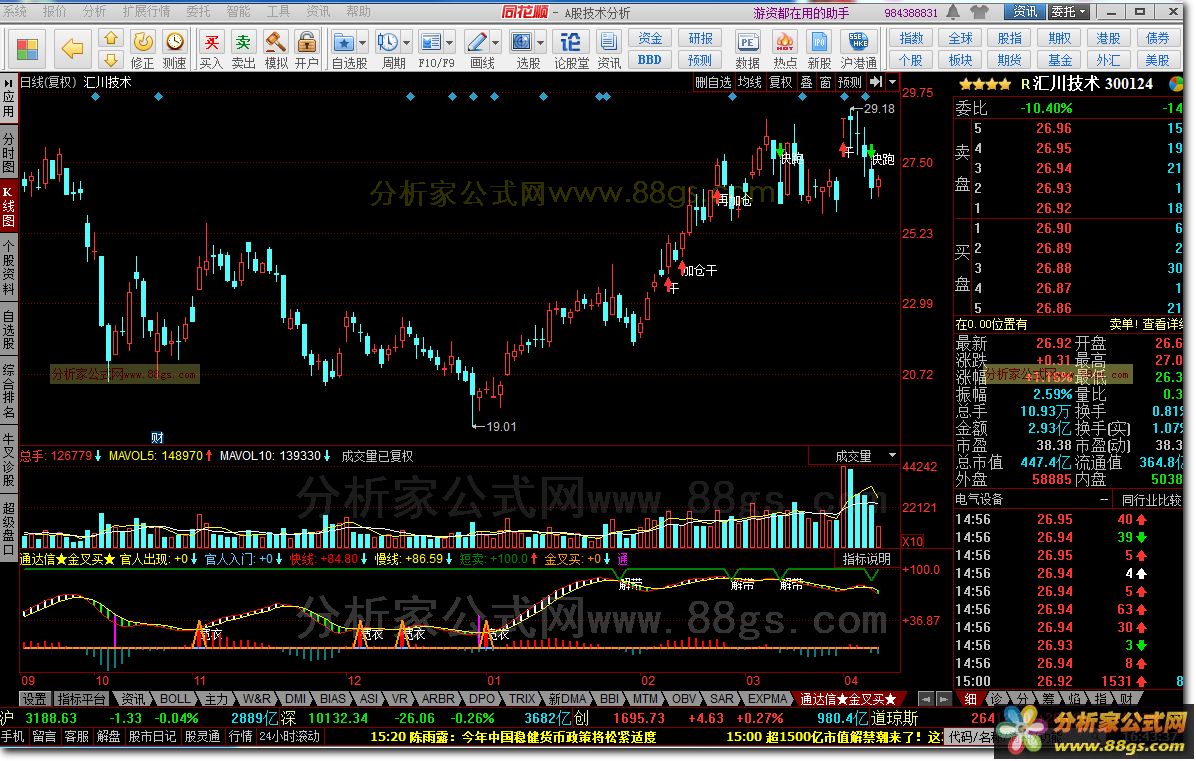
Task: Toggle 删自选 remove from watchlist
Action: (x=713, y=82)
